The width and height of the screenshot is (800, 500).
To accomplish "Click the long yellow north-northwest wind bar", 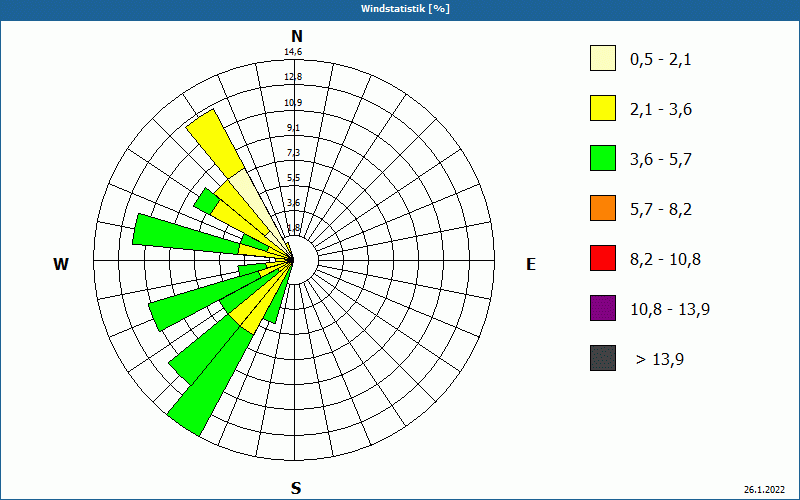I will click(217, 144).
